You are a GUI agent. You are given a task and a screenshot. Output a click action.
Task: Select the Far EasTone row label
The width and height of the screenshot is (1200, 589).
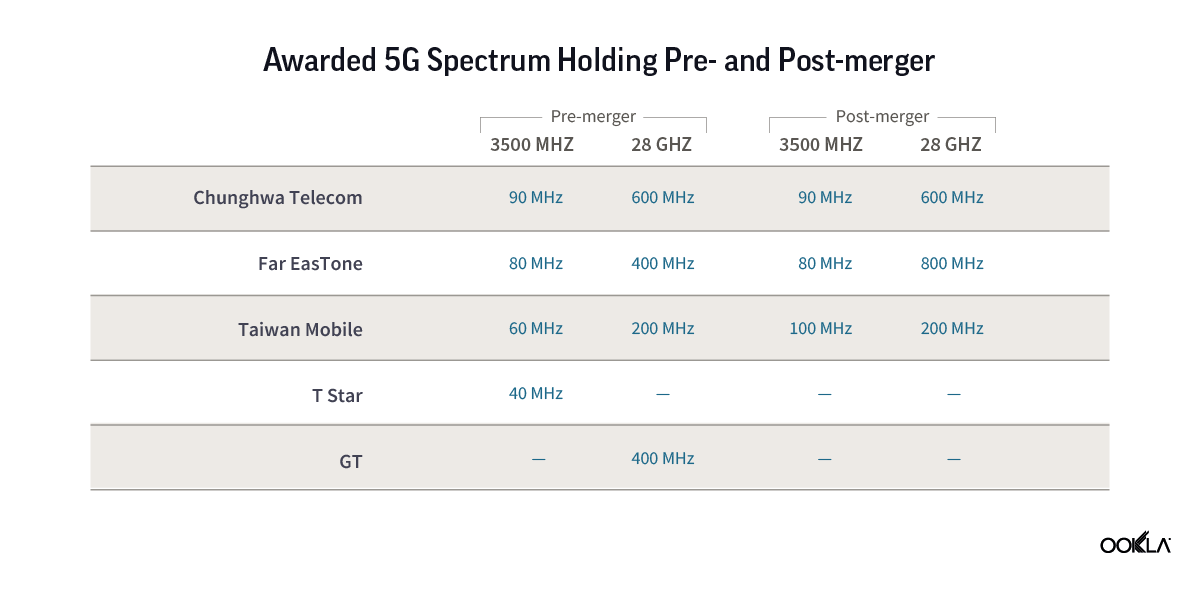[310, 264]
